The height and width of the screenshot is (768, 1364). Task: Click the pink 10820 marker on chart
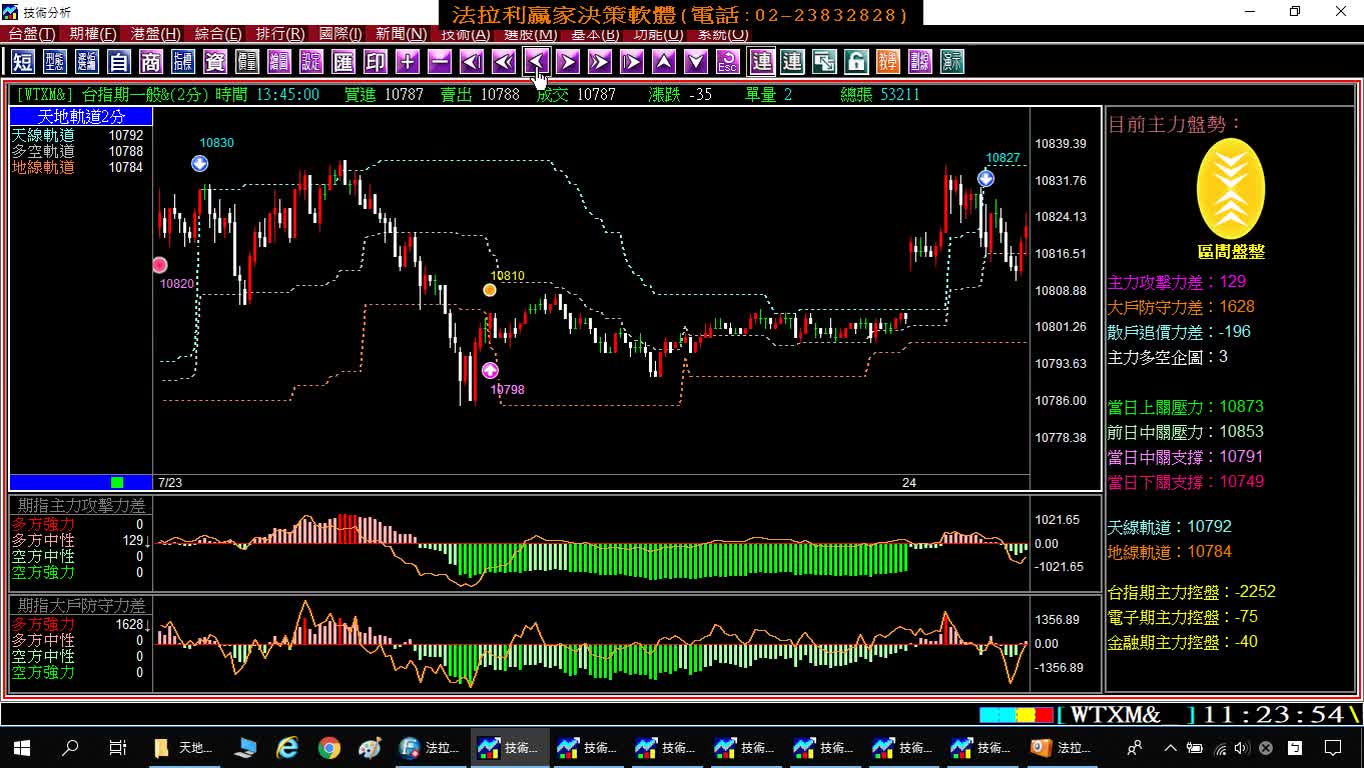(x=160, y=265)
